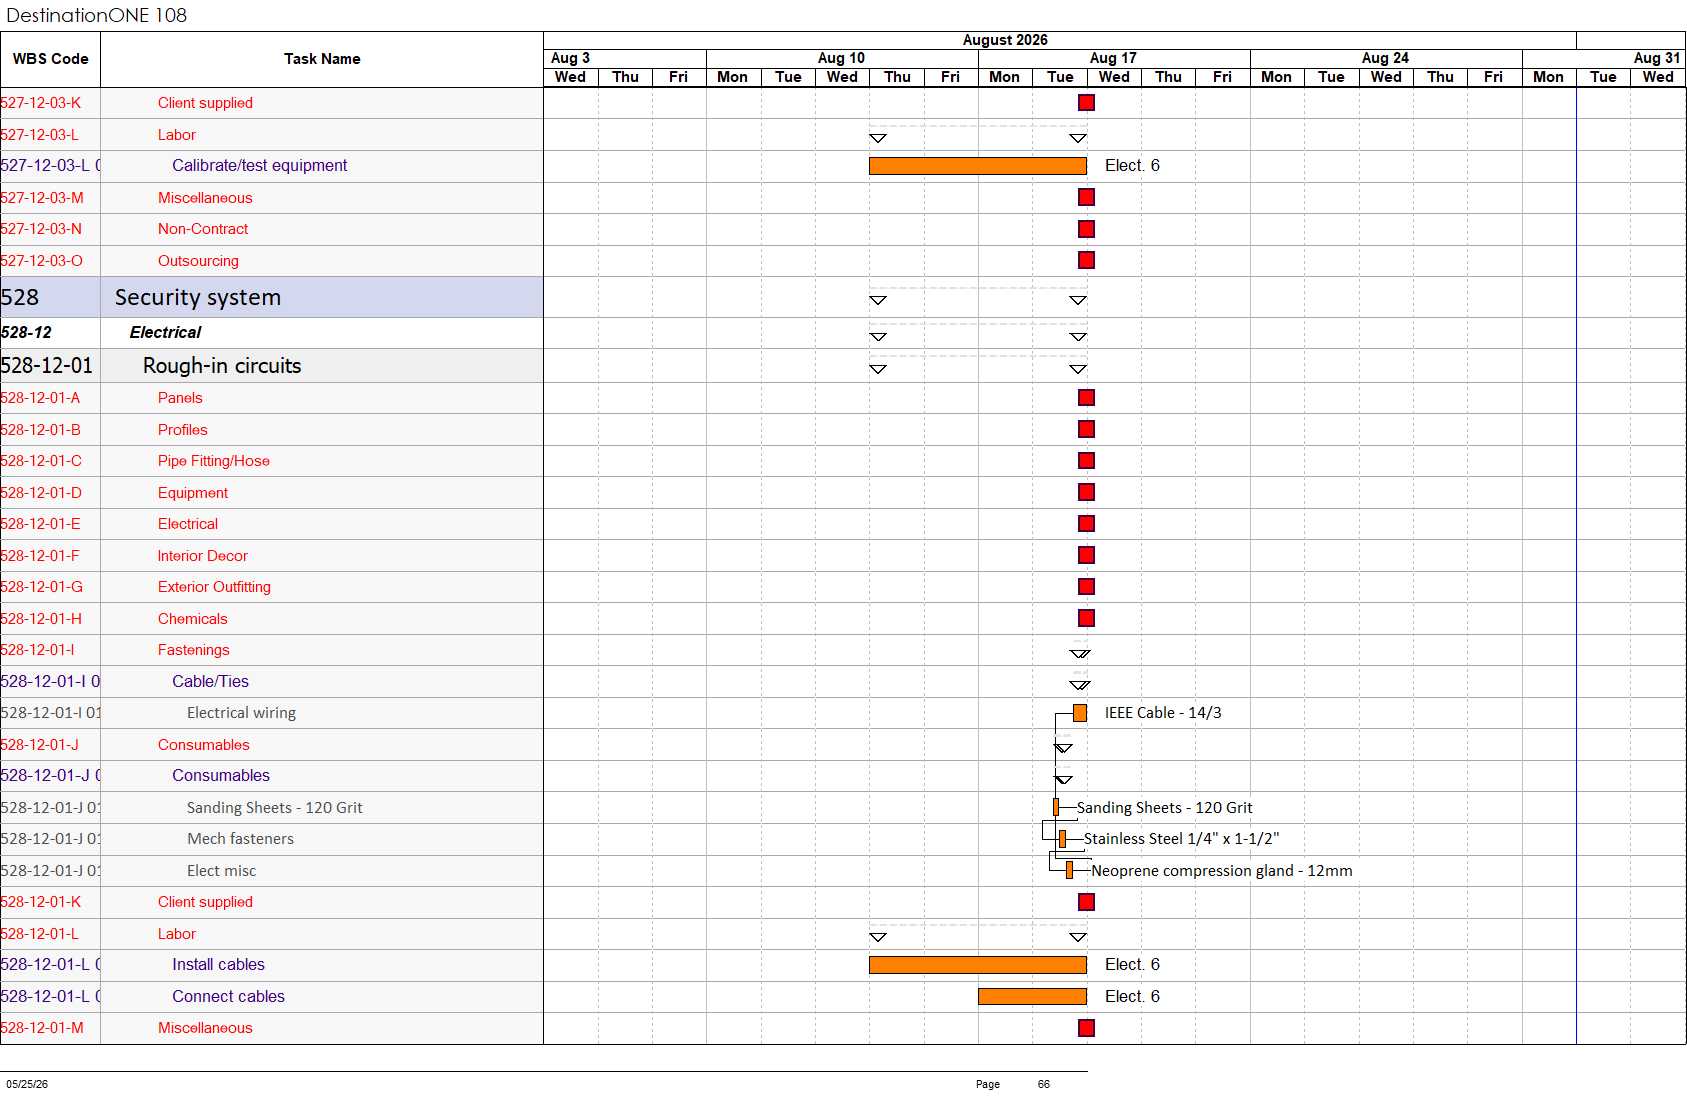Click the Aug 17 week header
Image resolution: width=1687 pixels, height=1097 pixels.
[x=1114, y=58]
